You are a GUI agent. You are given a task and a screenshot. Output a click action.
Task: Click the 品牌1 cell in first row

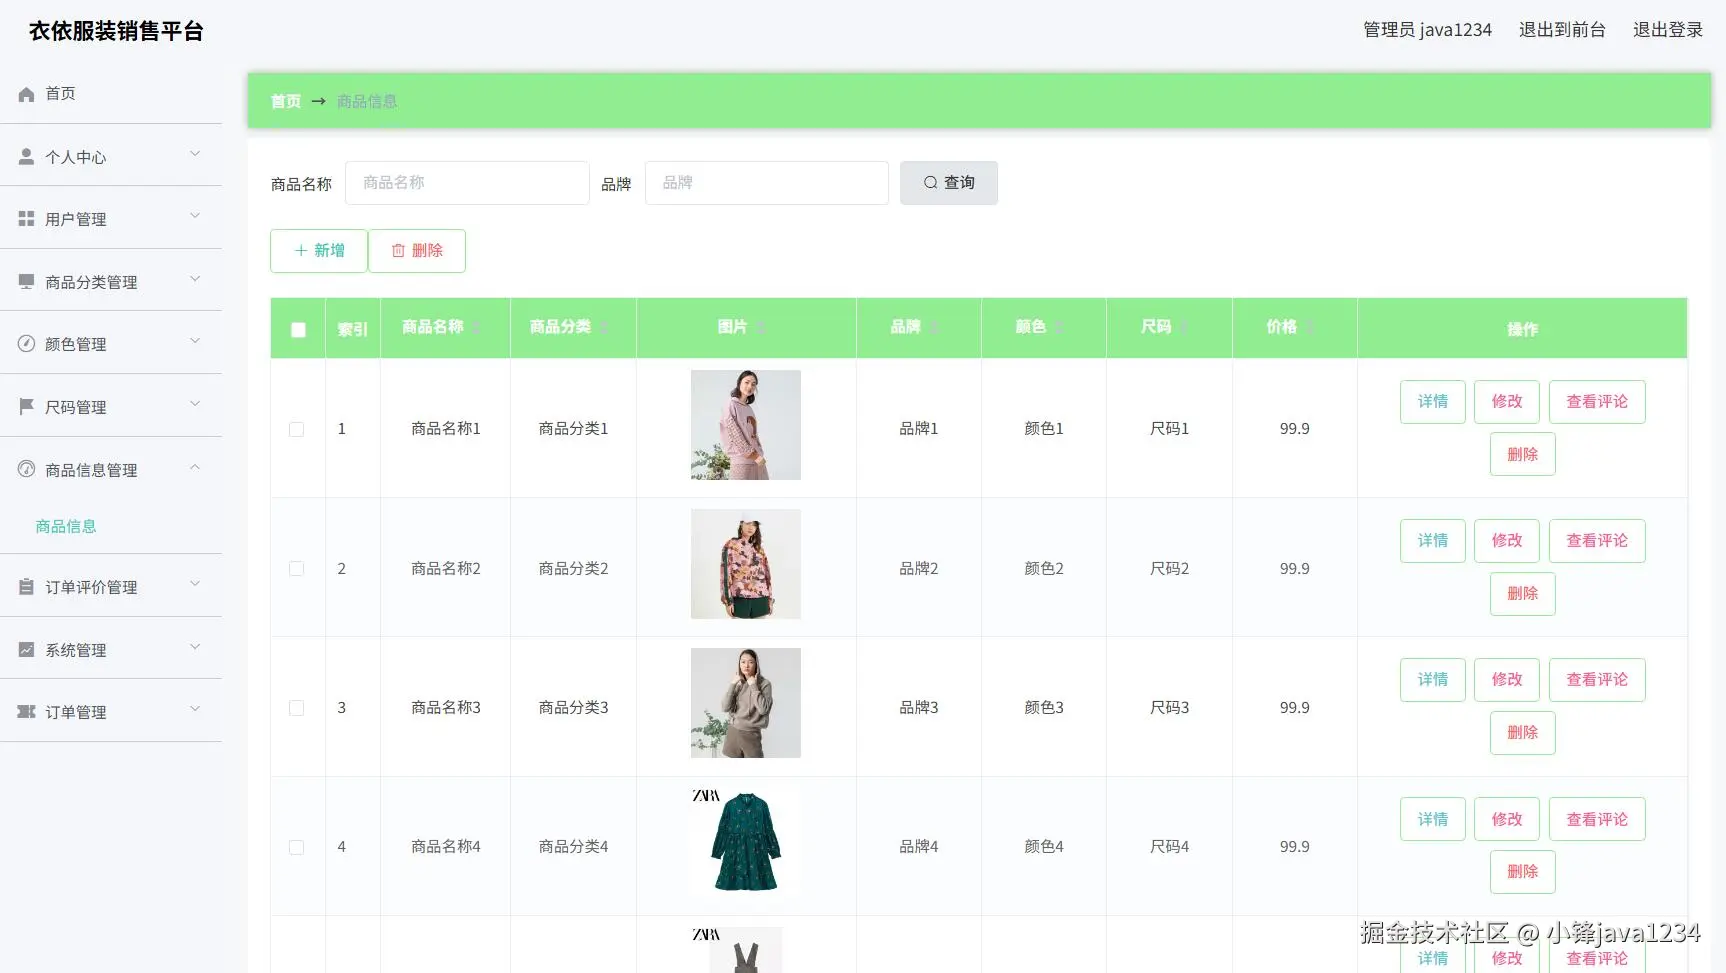tap(919, 429)
